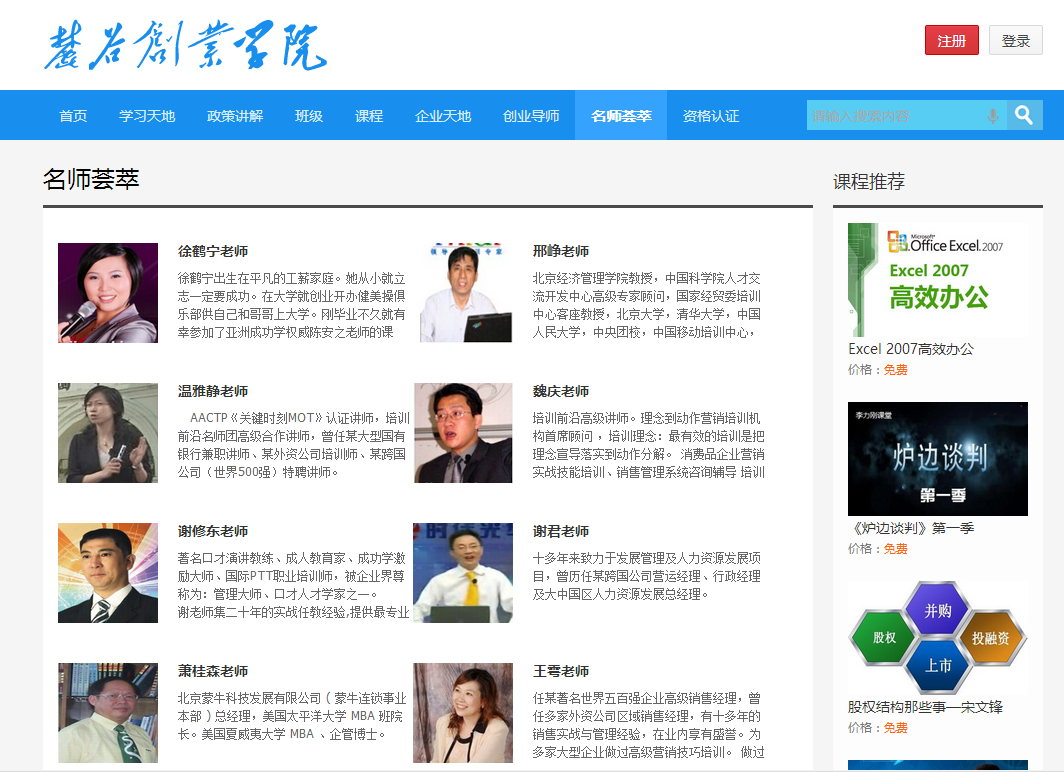Select 创业导师 in the nav bar
This screenshot has width=1064, height=772.
pos(531,116)
